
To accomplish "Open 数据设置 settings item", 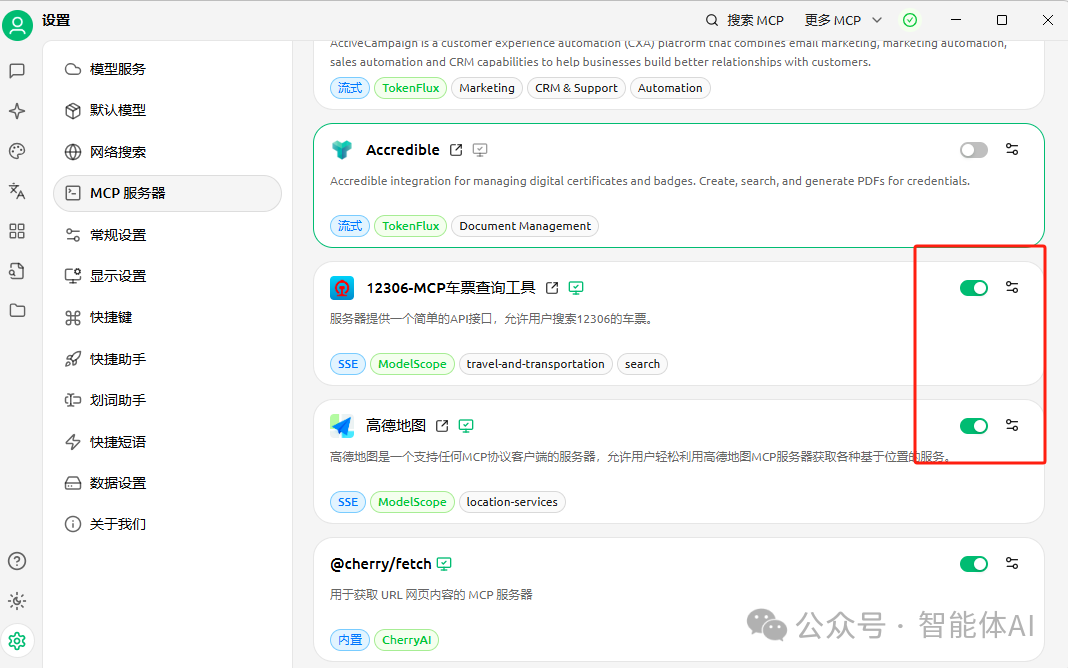I will pyautogui.click(x=168, y=483).
